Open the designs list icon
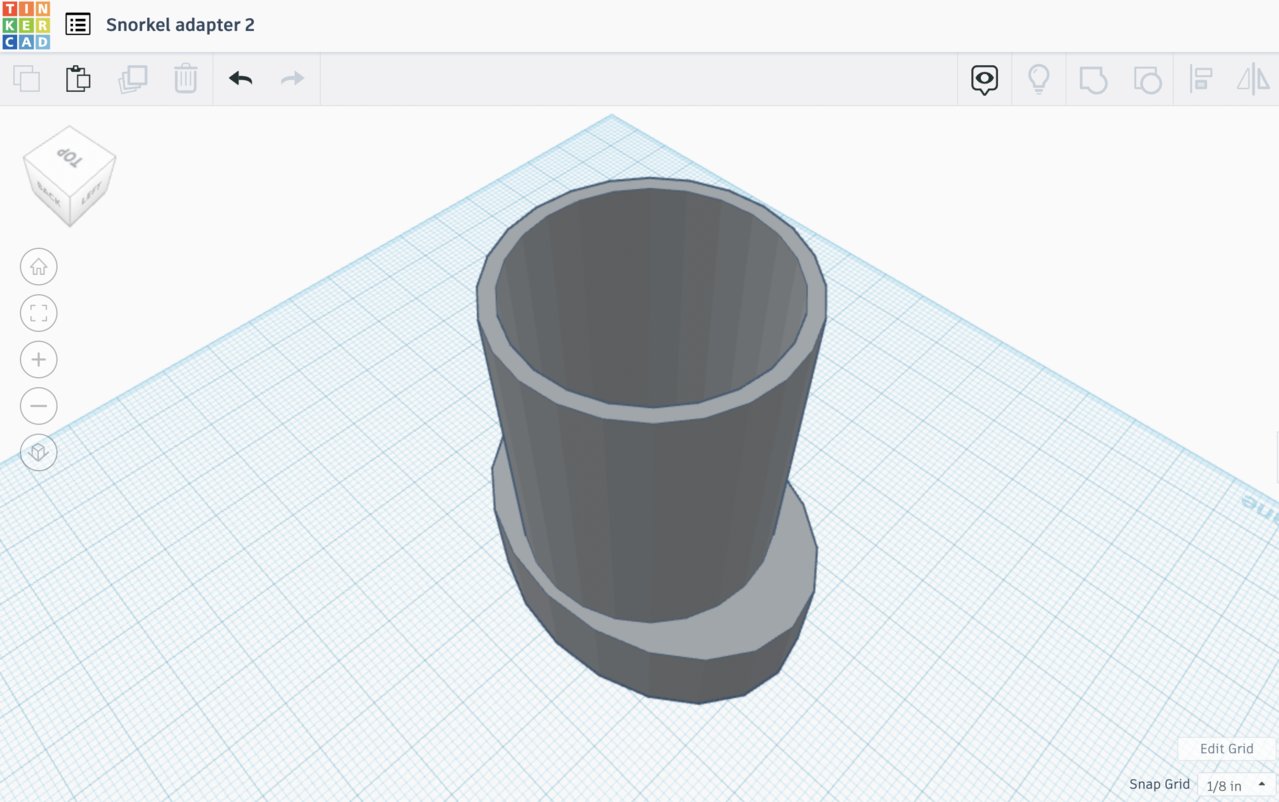The image size is (1279, 802). point(78,25)
